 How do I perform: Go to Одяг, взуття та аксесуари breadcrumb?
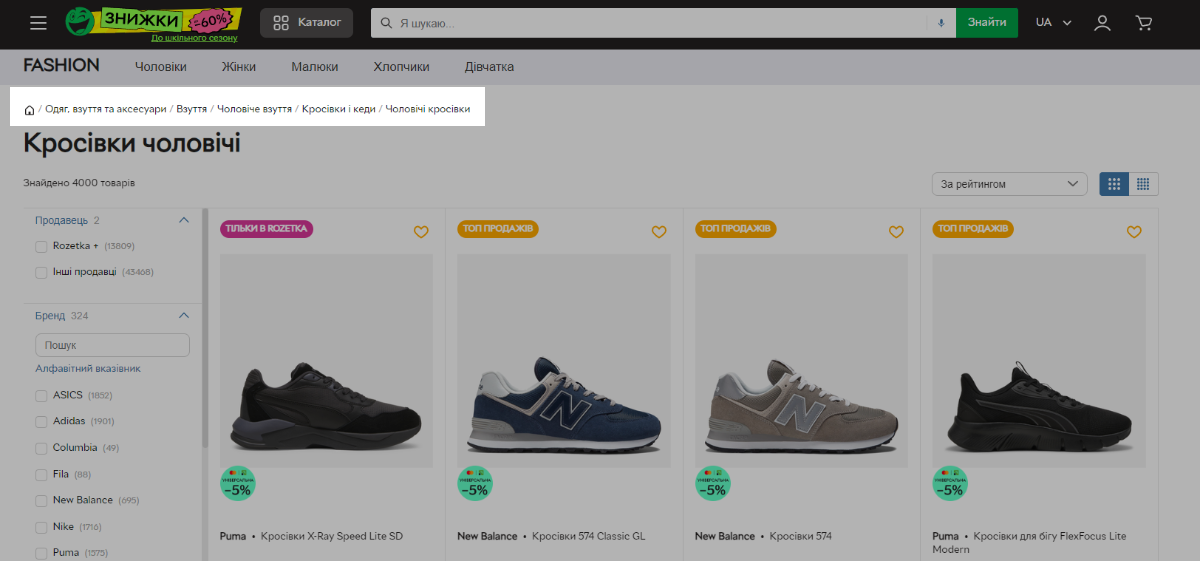(x=106, y=109)
